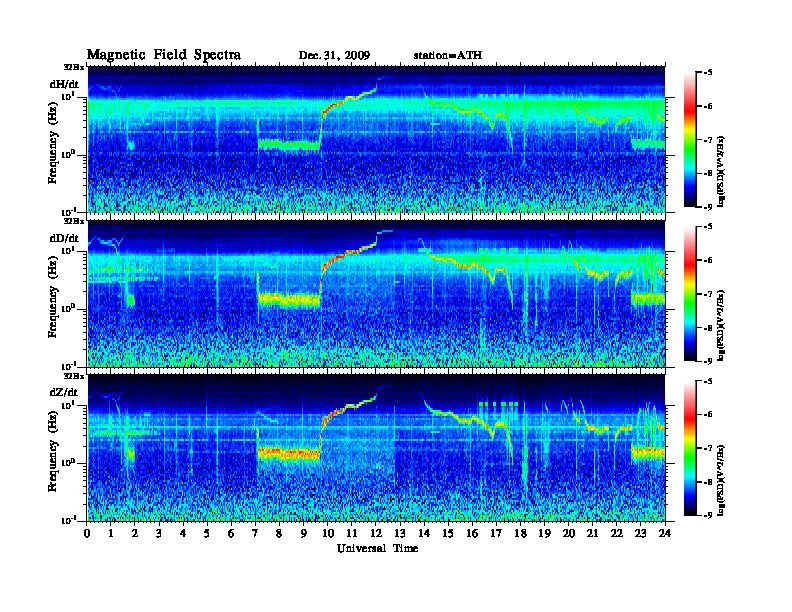Screen dimensions: 792x612
Task: Click hour 12 on the time axis
Action: pyautogui.click(x=376, y=533)
